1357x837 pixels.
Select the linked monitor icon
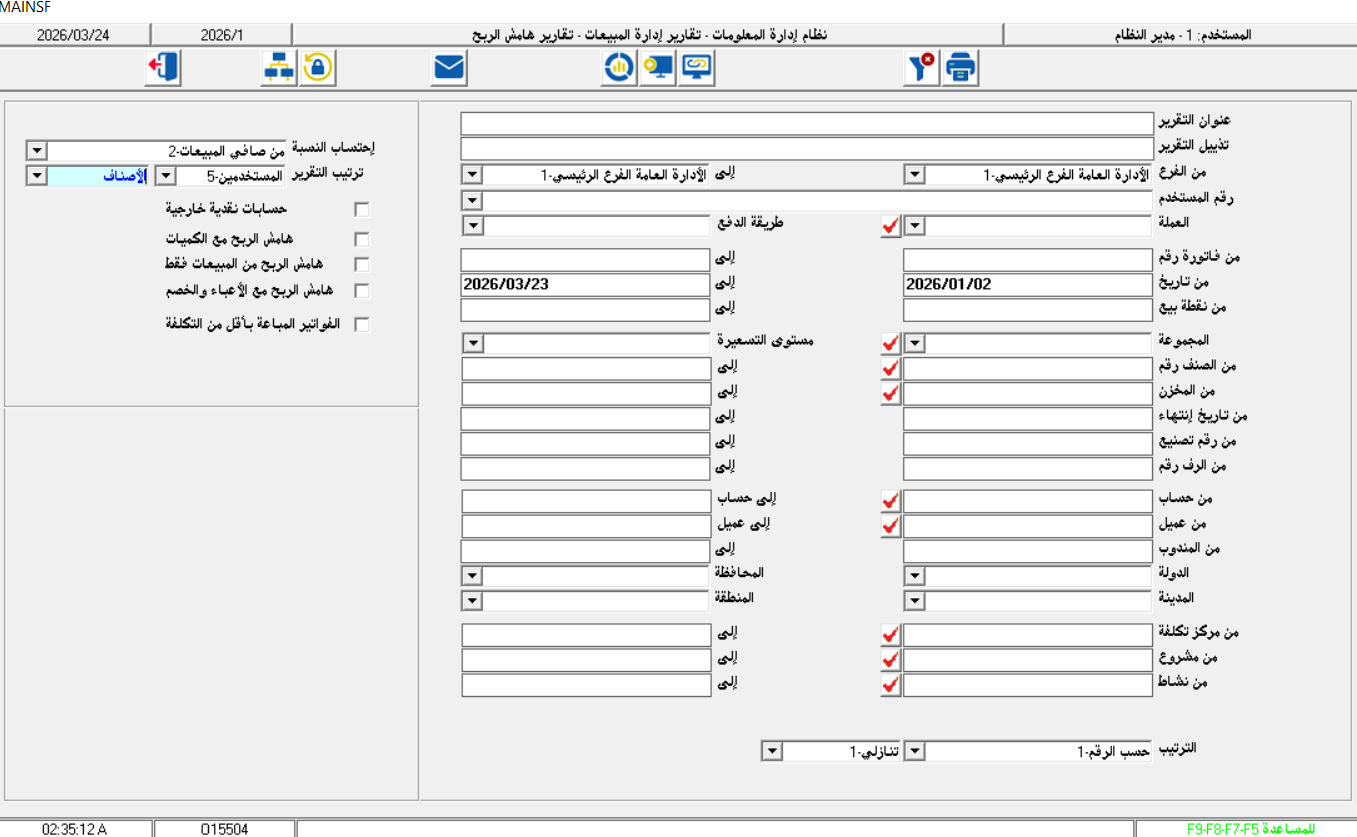(x=696, y=68)
